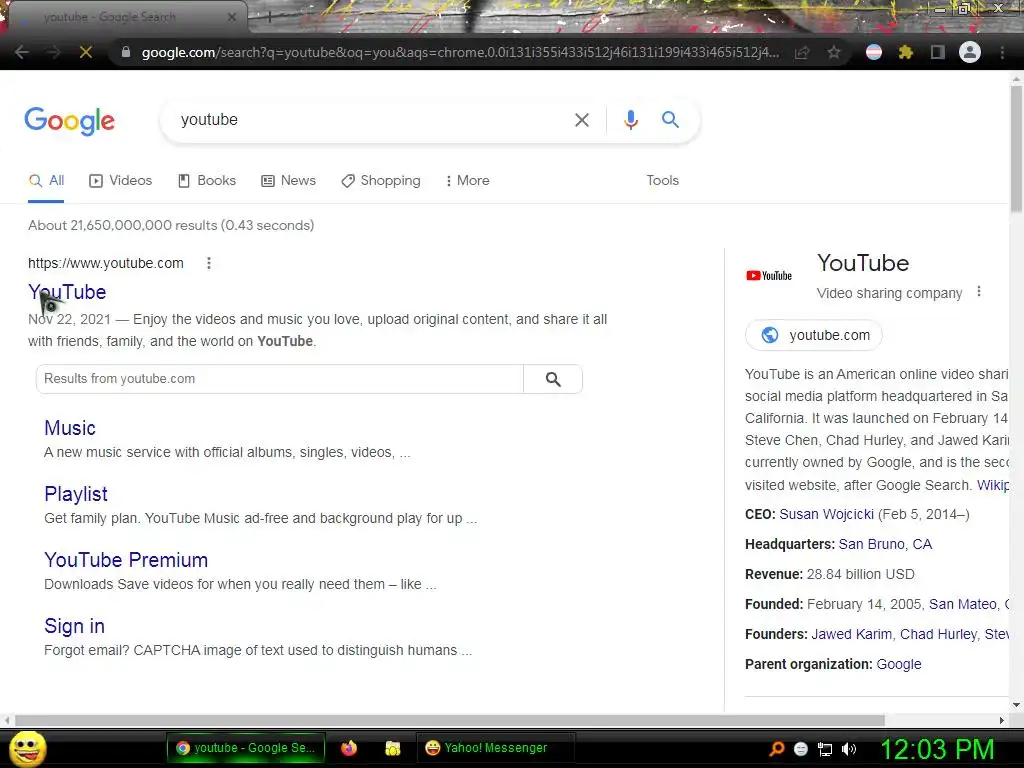Switch to the News tab
Screen dimensions: 1024x768
point(289,181)
